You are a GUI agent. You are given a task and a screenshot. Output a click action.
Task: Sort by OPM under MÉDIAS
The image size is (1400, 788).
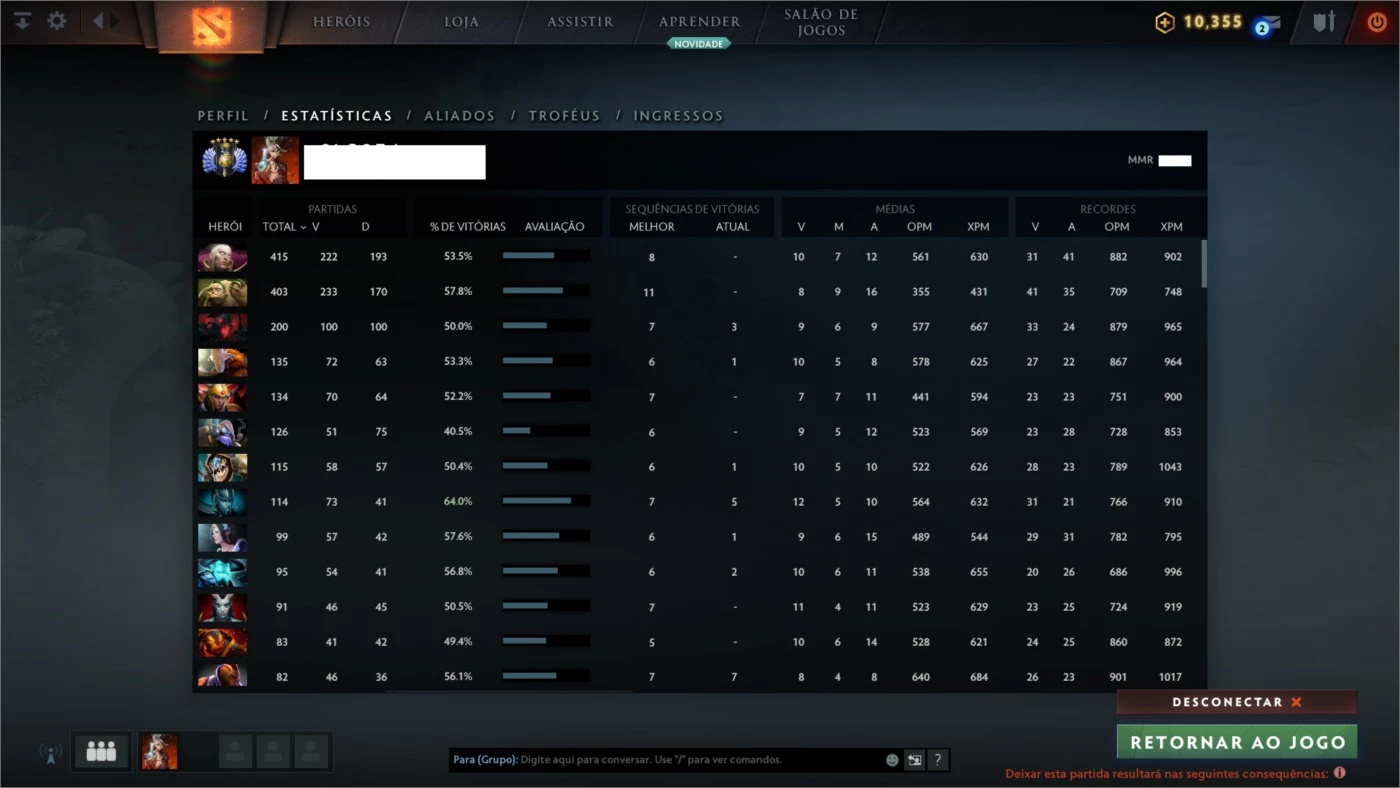coord(920,227)
